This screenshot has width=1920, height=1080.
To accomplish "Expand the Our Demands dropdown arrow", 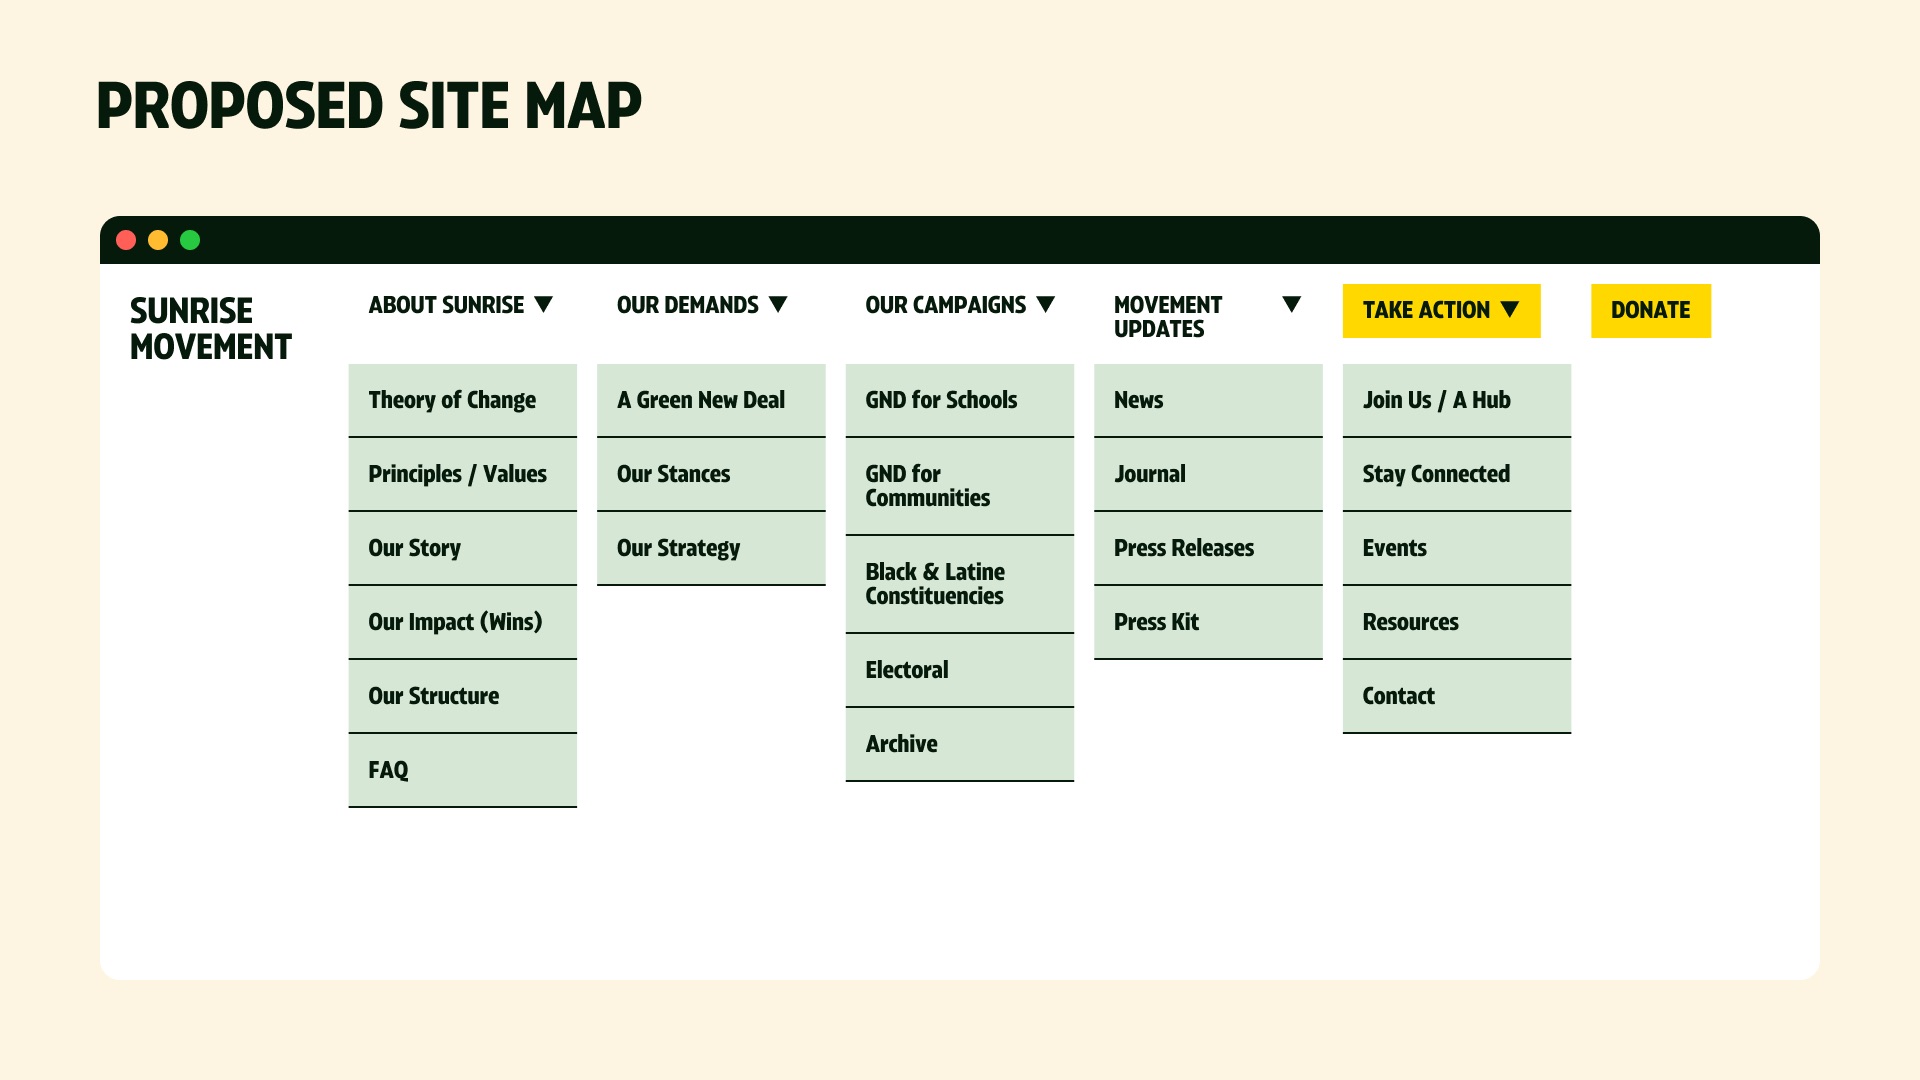I will [x=778, y=305].
